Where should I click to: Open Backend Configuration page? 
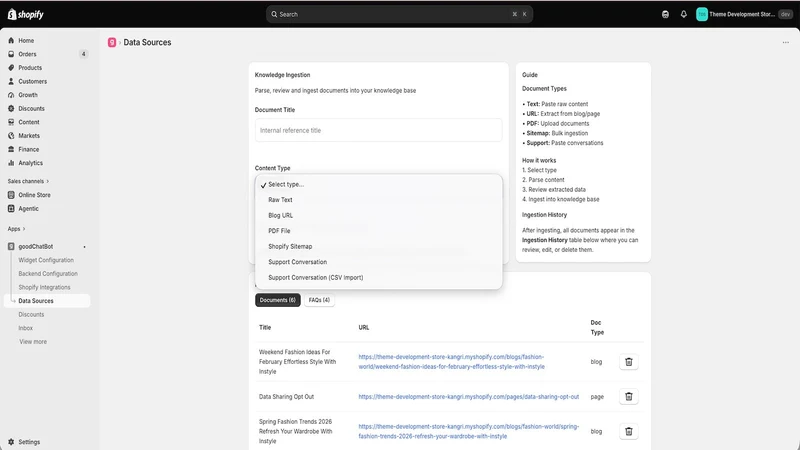pyautogui.click(x=48, y=274)
